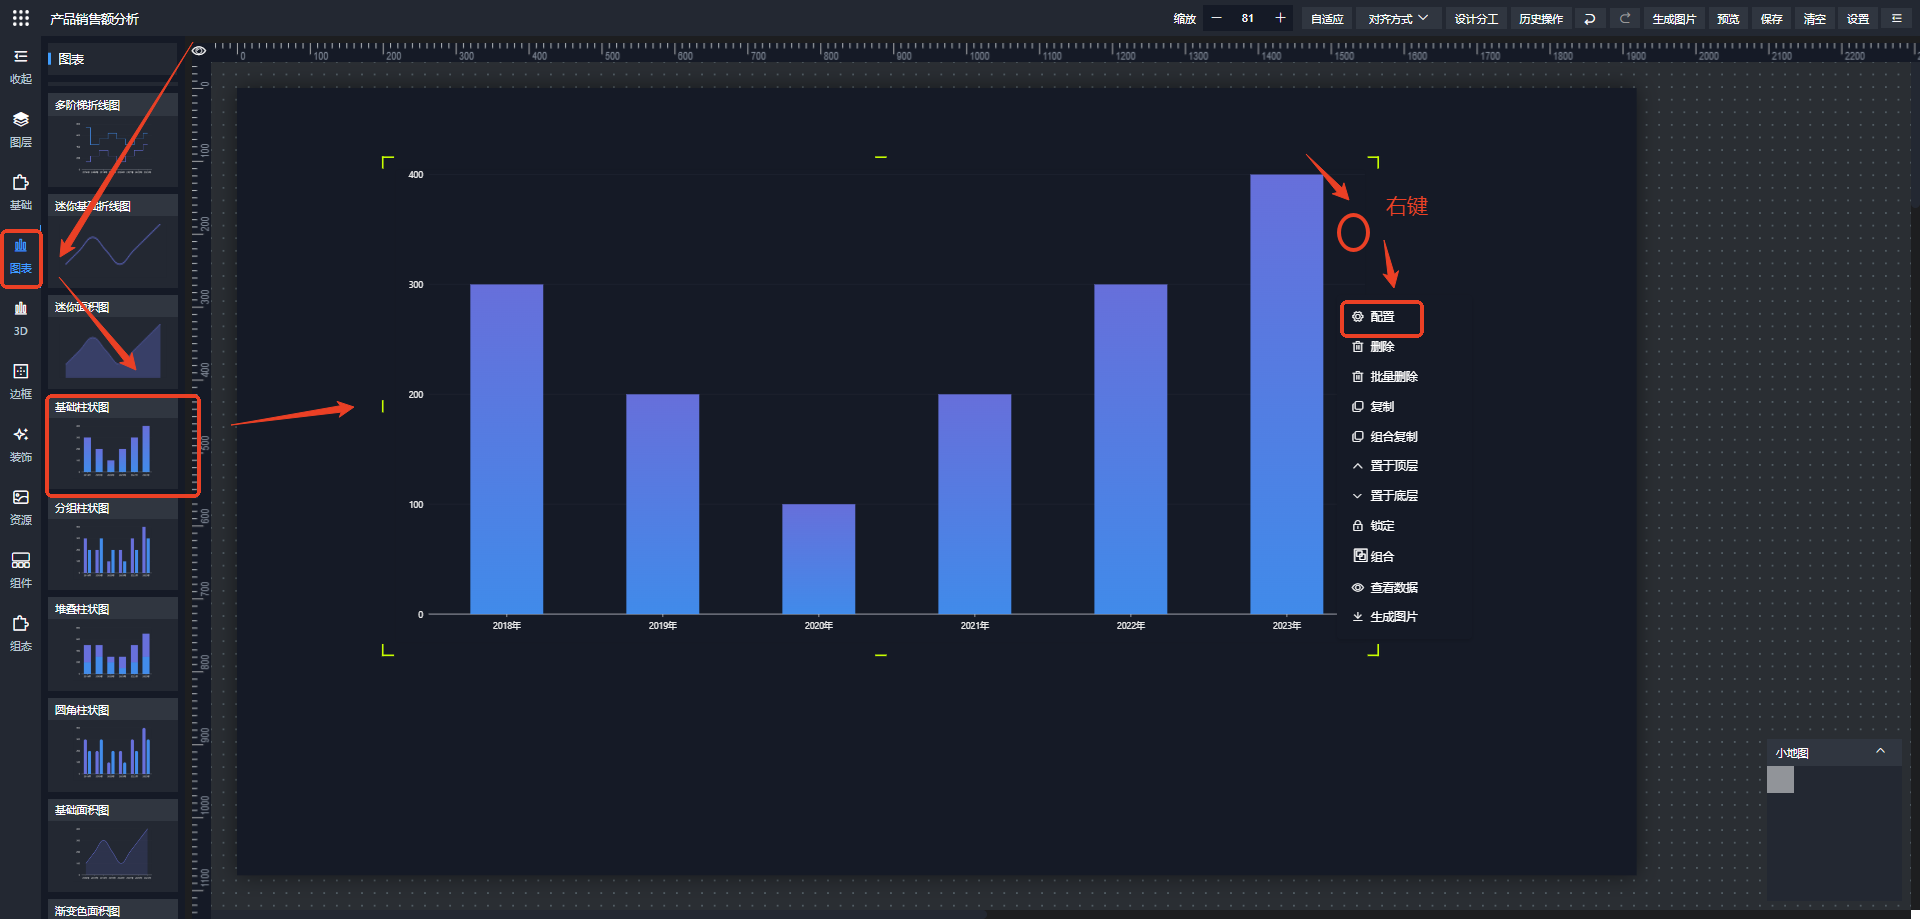
Task: Choose the 基础柱状图 chart thumbnail
Action: coord(113,443)
